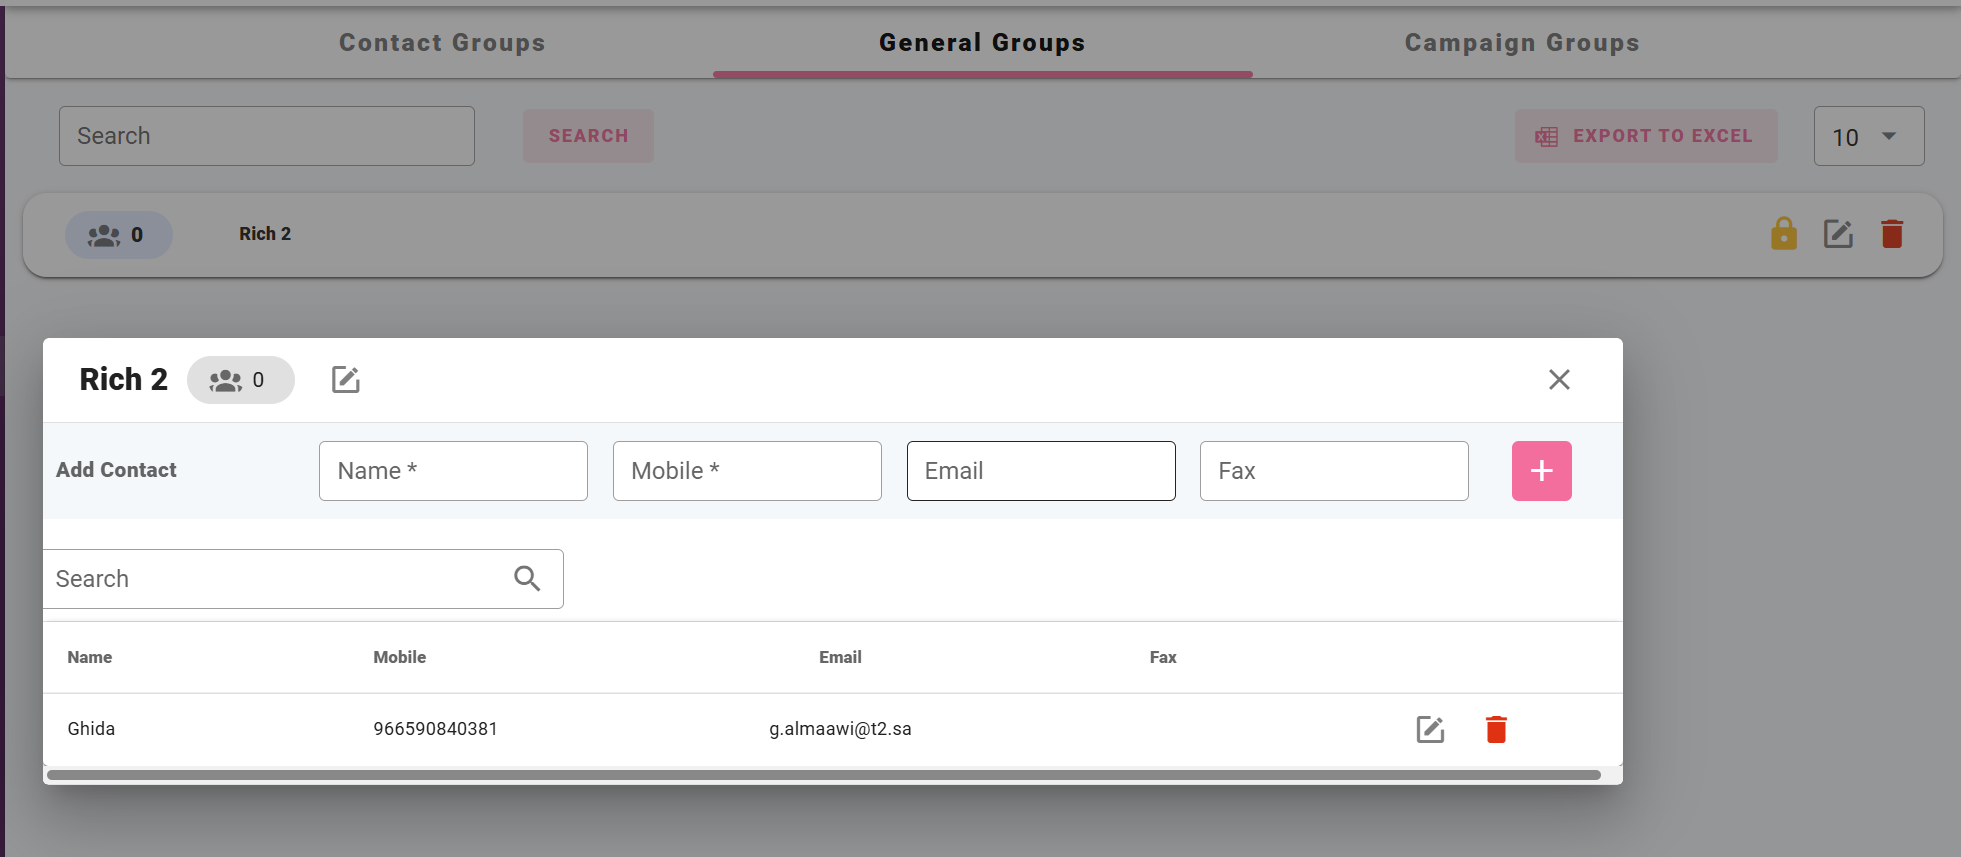1961x857 pixels.
Task: Edit group name icon in dialog header
Action: click(346, 380)
